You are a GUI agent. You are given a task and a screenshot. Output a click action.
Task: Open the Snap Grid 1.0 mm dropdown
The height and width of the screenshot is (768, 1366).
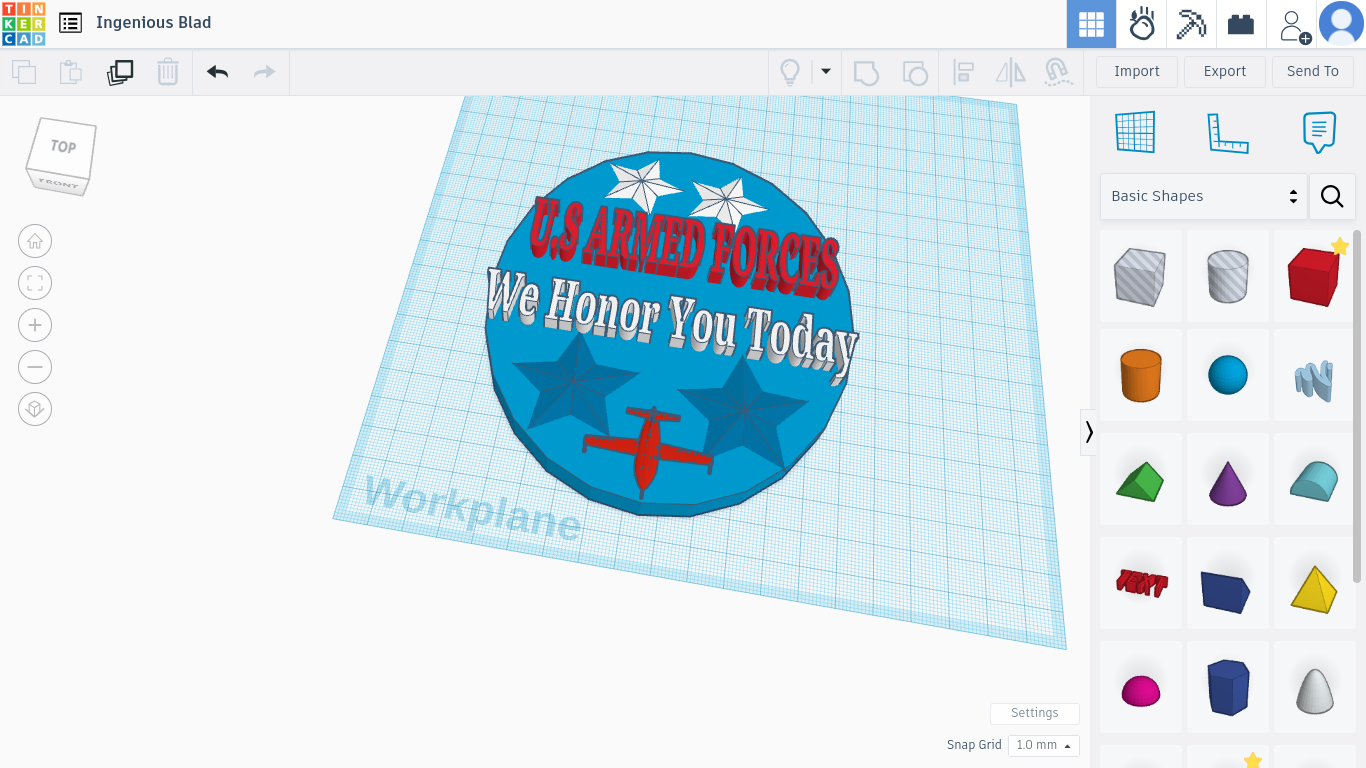click(1044, 745)
